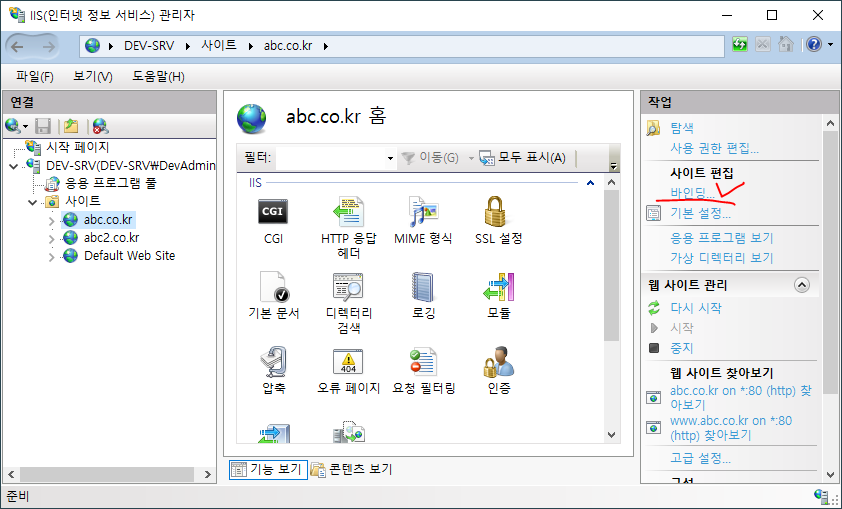The width and height of the screenshot is (842, 509).
Task: Open 사용 권한 편집... link
Action: point(714,148)
